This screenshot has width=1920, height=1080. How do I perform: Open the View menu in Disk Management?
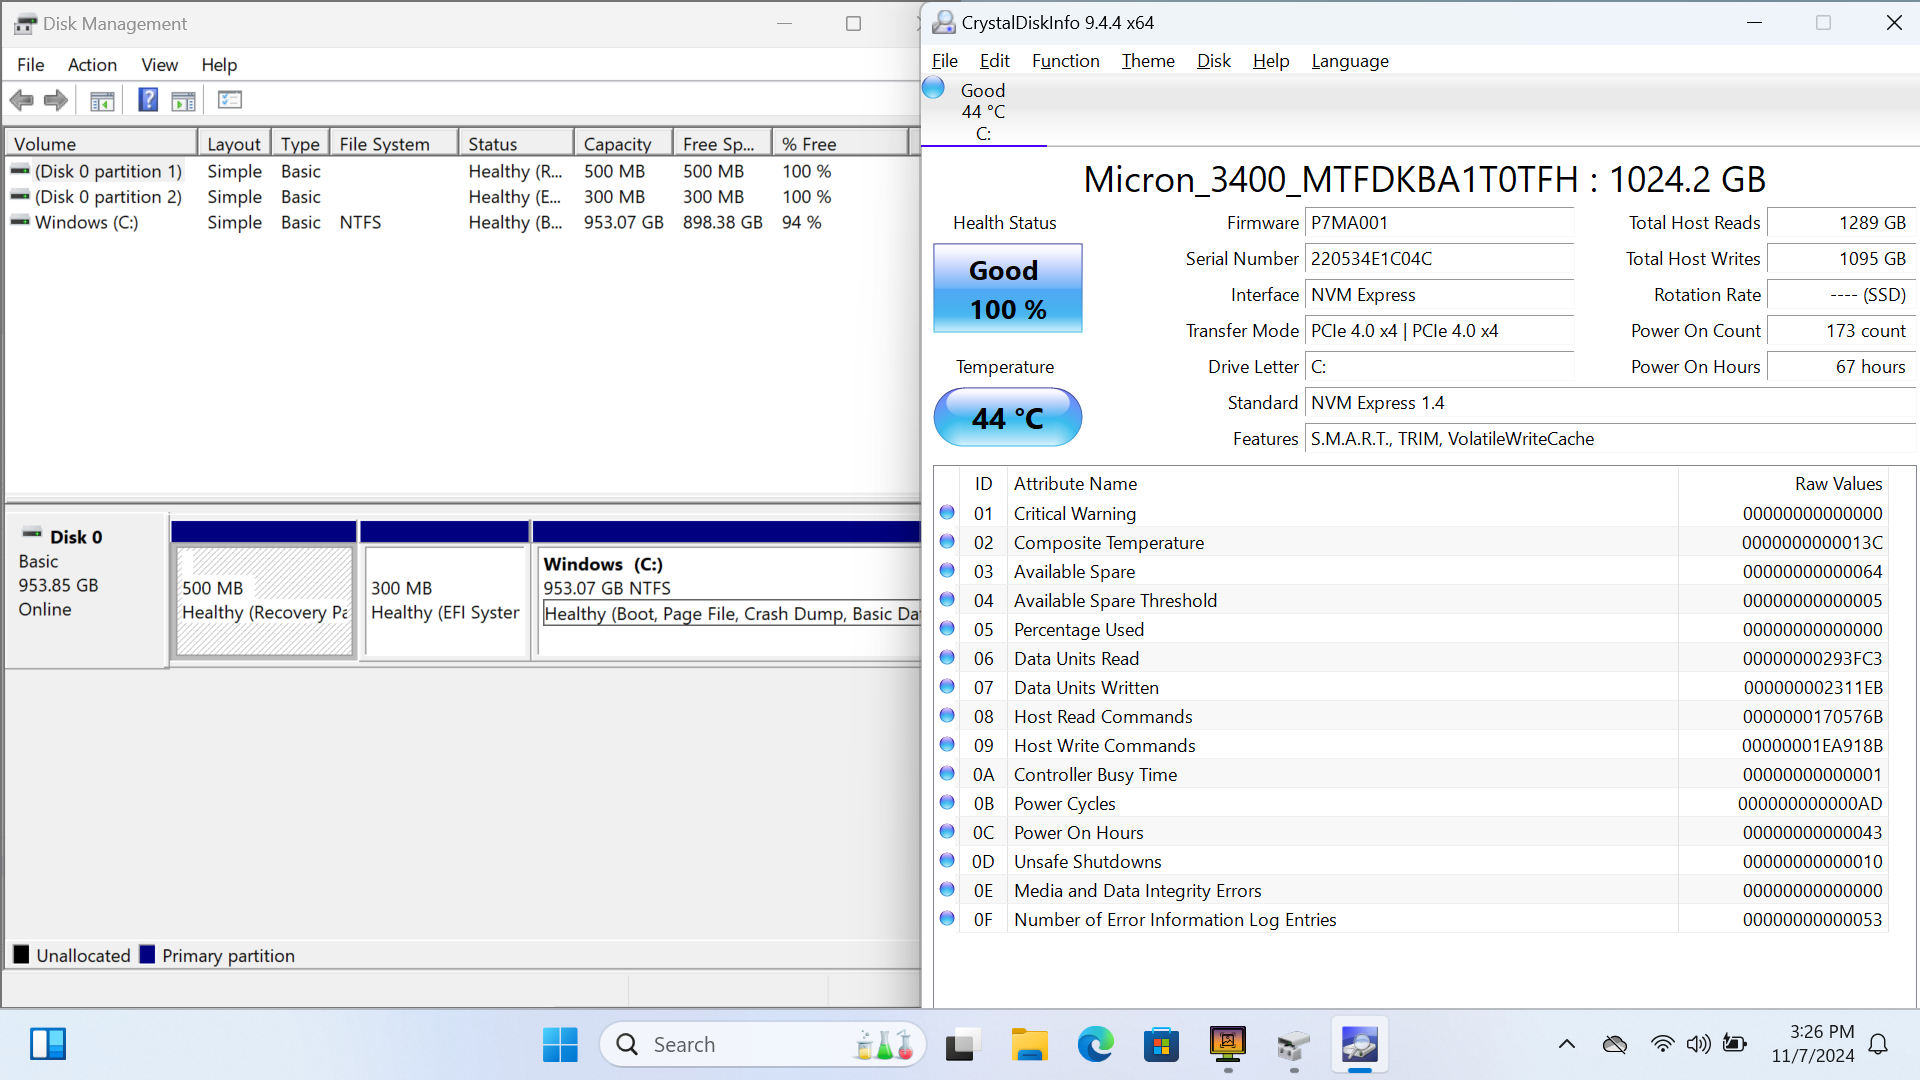(159, 65)
